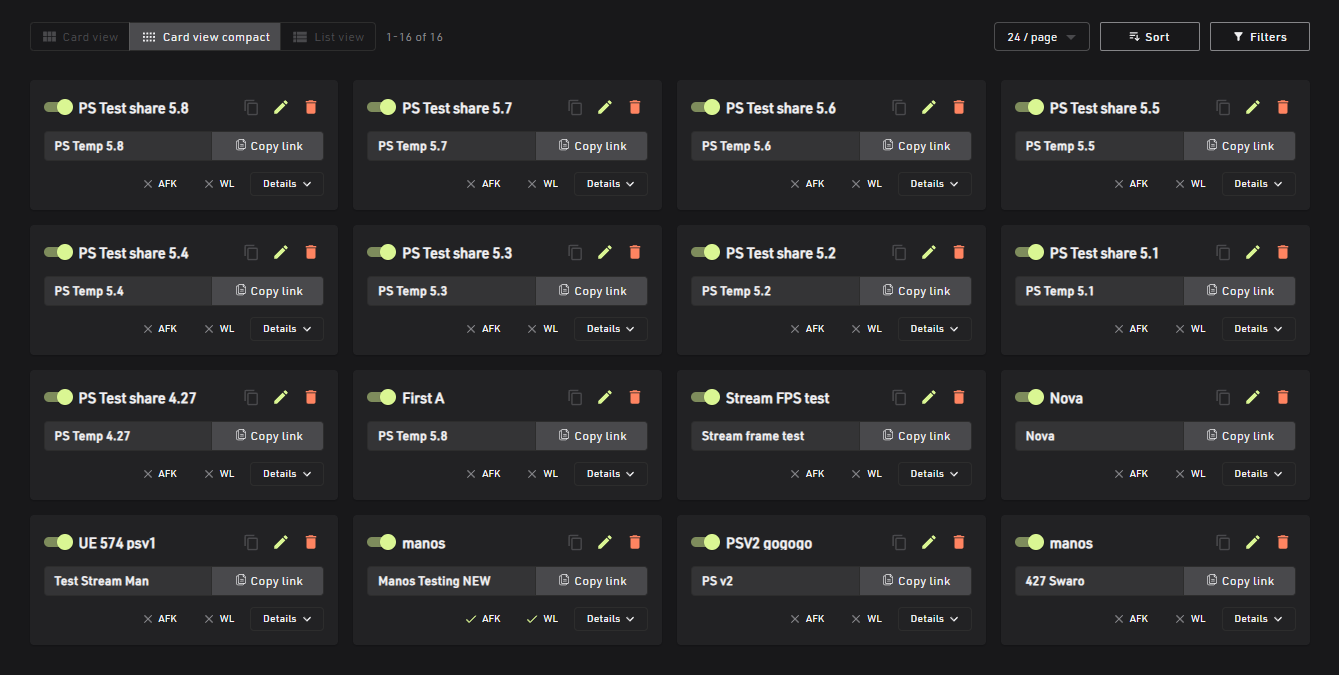Edit the First A card

604,398
